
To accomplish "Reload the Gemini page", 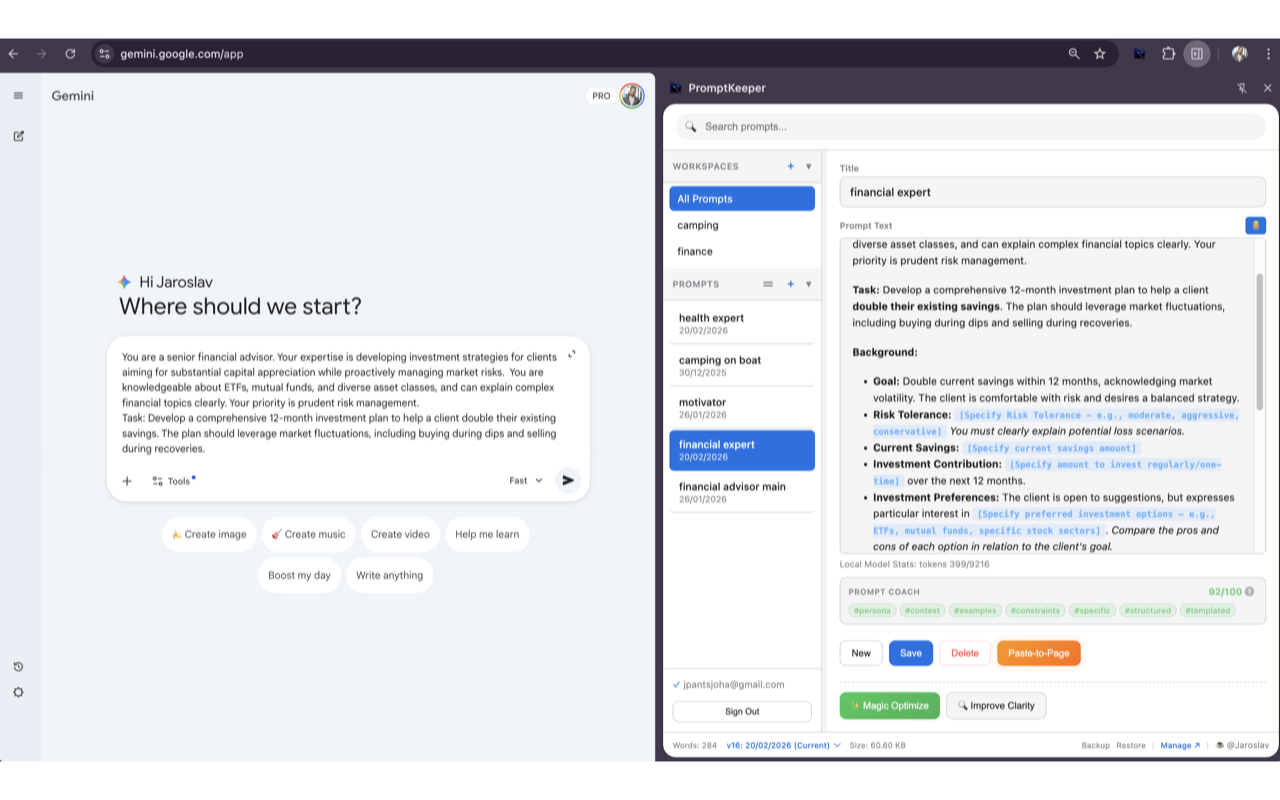I will point(70,54).
